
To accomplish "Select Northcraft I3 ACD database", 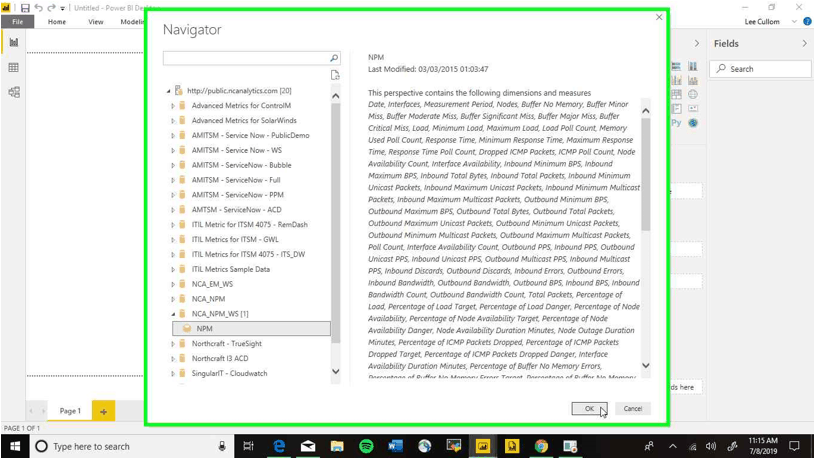I will (220, 359).
